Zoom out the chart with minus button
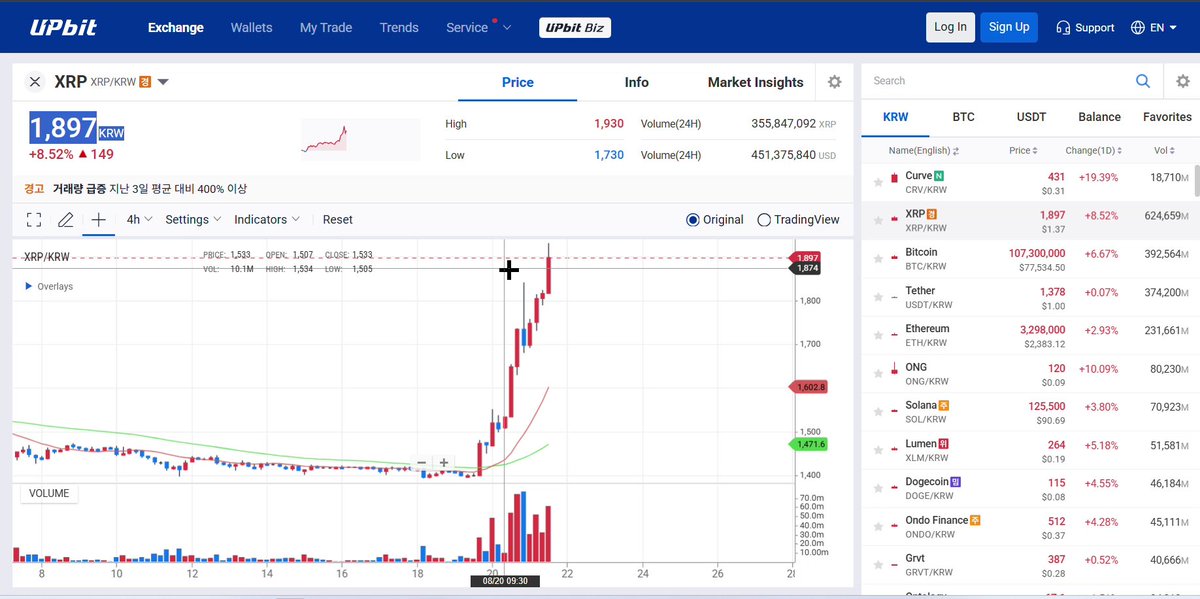 pyautogui.click(x=422, y=463)
